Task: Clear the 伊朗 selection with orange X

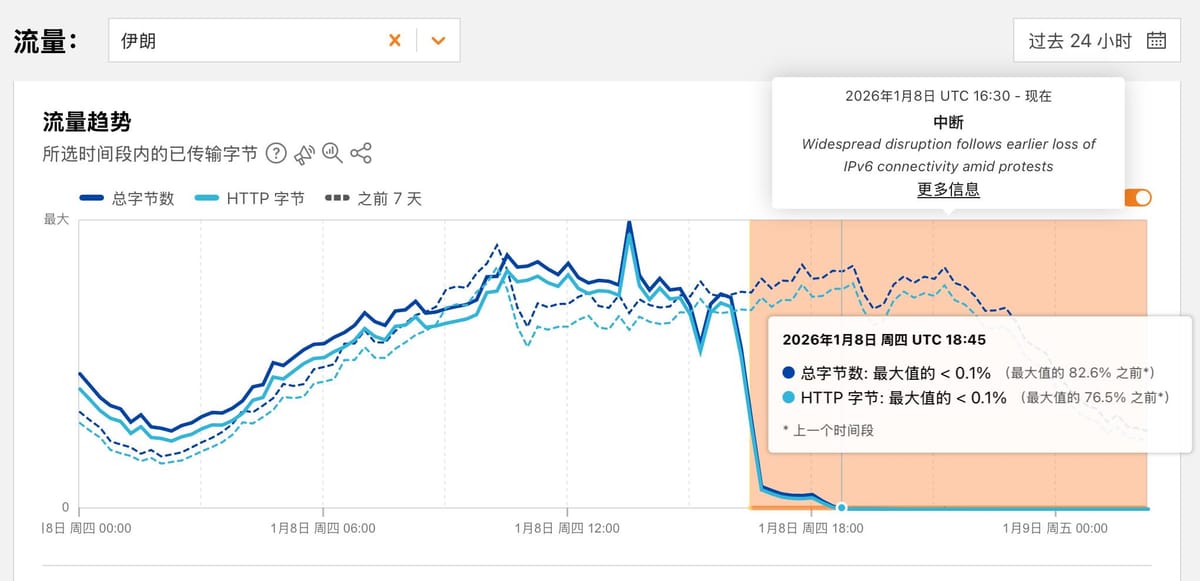Action: pos(395,41)
